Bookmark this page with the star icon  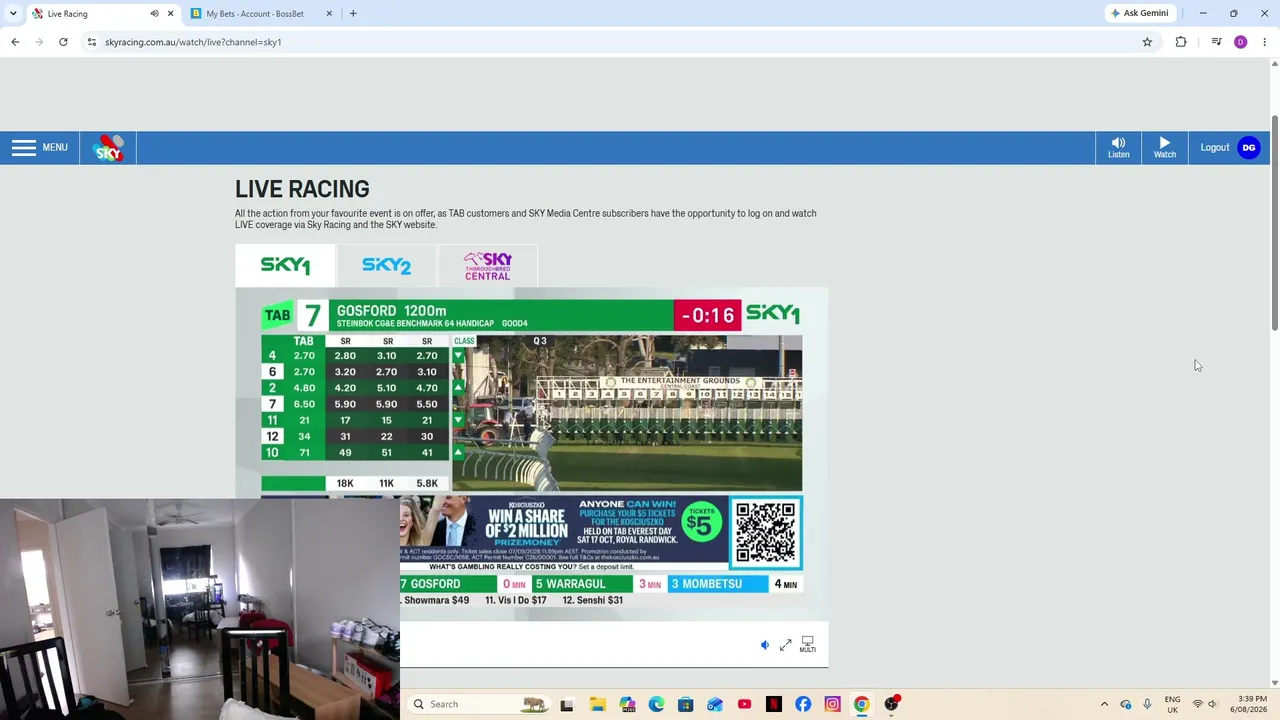[1147, 42]
